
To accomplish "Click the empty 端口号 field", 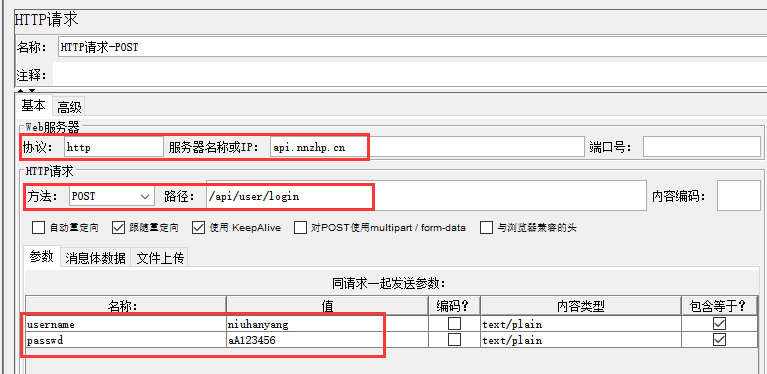I will click(x=701, y=147).
